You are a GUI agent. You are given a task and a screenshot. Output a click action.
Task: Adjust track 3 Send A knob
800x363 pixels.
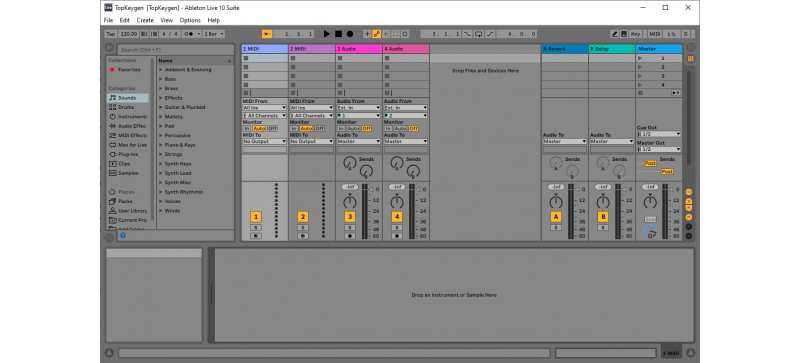(349, 163)
